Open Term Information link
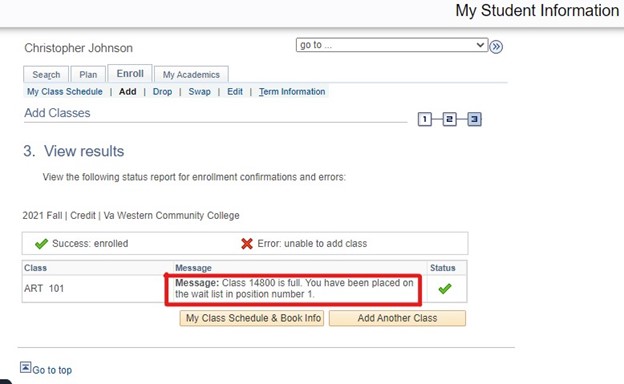 coord(292,92)
